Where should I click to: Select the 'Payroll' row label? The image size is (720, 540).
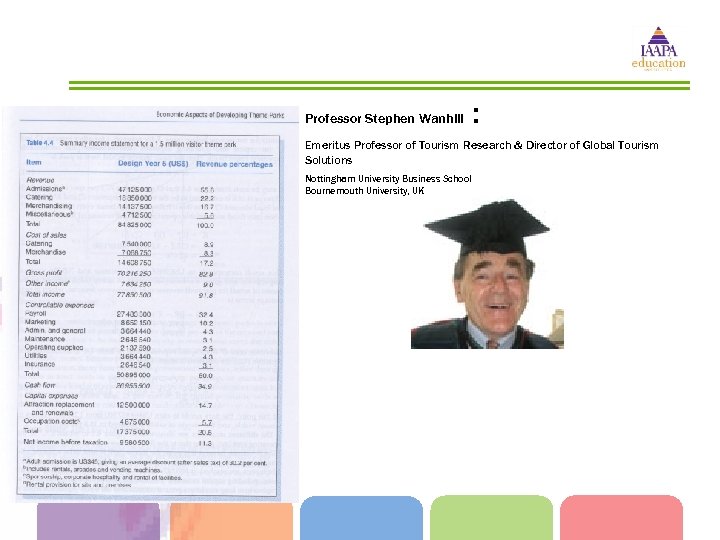(35, 314)
